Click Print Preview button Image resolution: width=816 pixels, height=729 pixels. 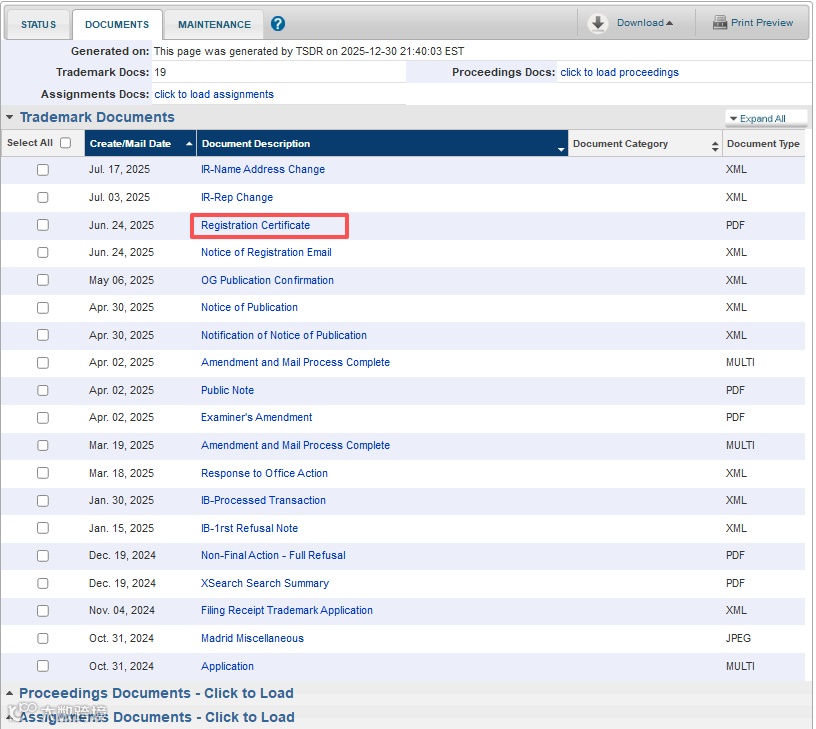coord(753,22)
